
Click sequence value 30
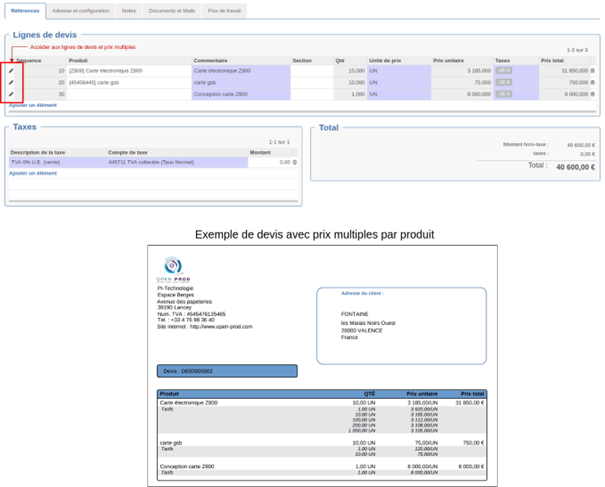click(61, 94)
